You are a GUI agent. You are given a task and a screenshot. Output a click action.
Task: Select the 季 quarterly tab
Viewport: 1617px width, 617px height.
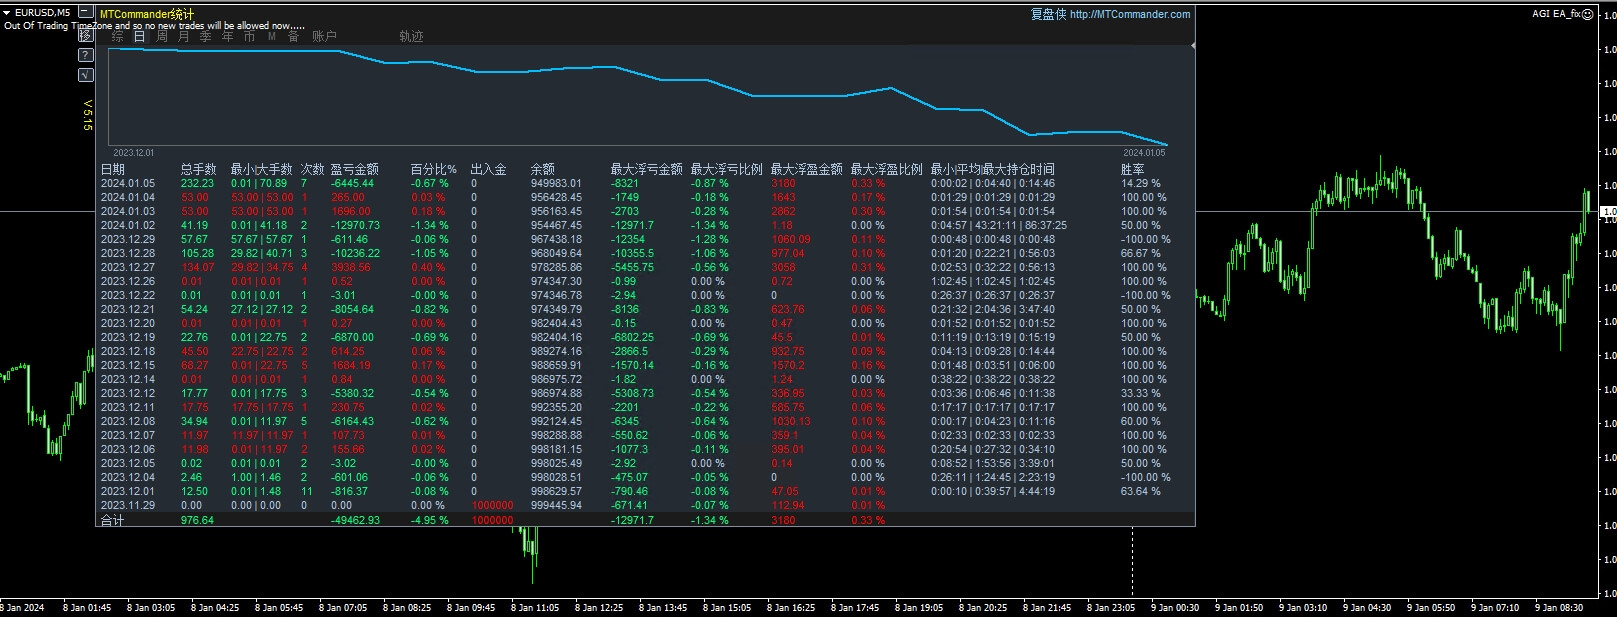tap(205, 36)
